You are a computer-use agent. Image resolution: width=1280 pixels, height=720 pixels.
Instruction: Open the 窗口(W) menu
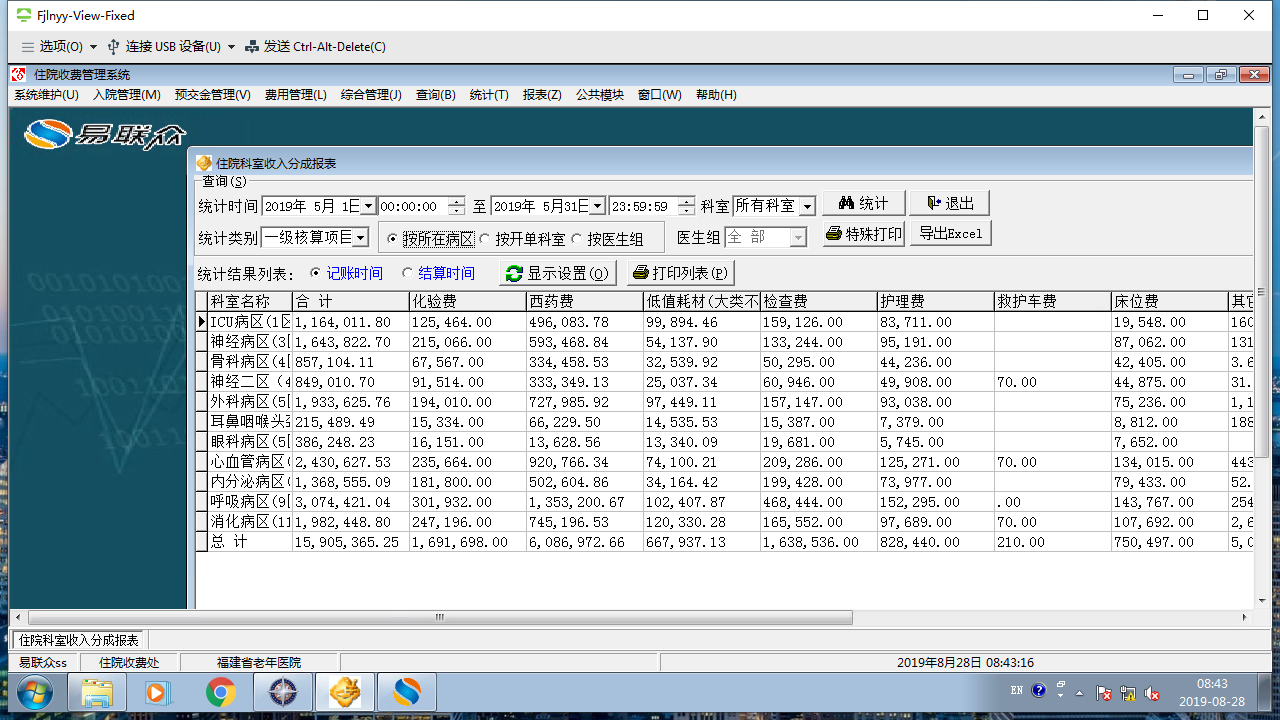[x=660, y=95]
